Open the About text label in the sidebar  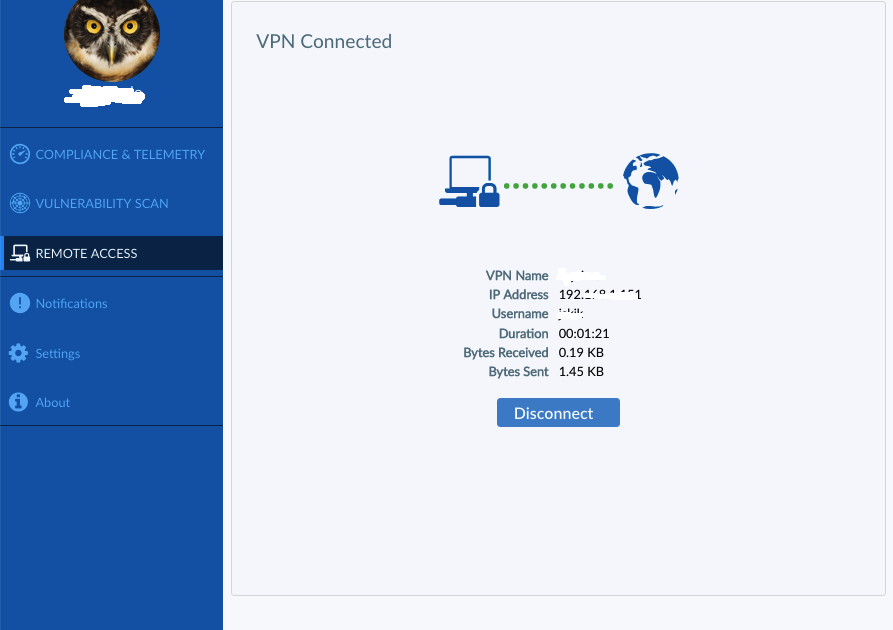[53, 402]
